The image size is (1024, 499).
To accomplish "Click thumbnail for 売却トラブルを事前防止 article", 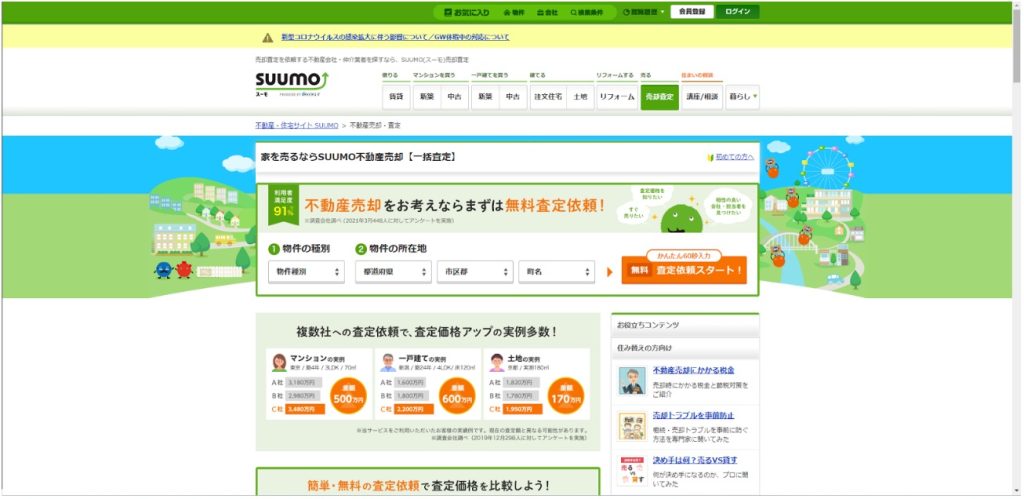I will (632, 426).
